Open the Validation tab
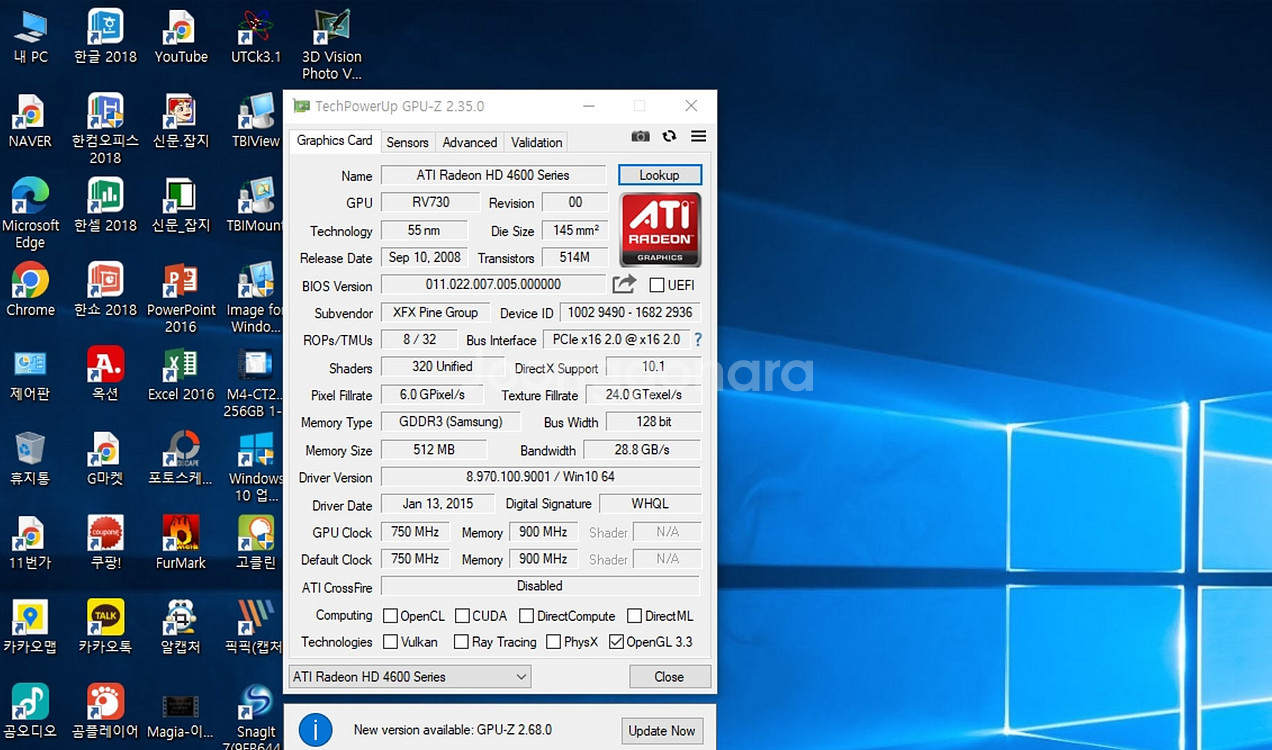This screenshot has width=1272, height=750. pyautogui.click(x=535, y=142)
